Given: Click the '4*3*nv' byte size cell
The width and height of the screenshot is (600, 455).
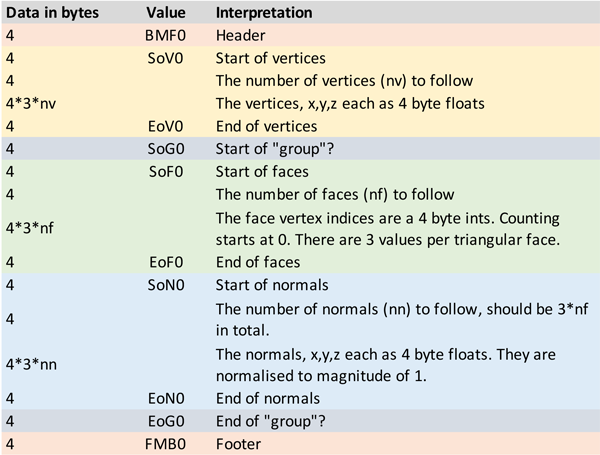Looking at the screenshot, I should (x=31, y=104).
